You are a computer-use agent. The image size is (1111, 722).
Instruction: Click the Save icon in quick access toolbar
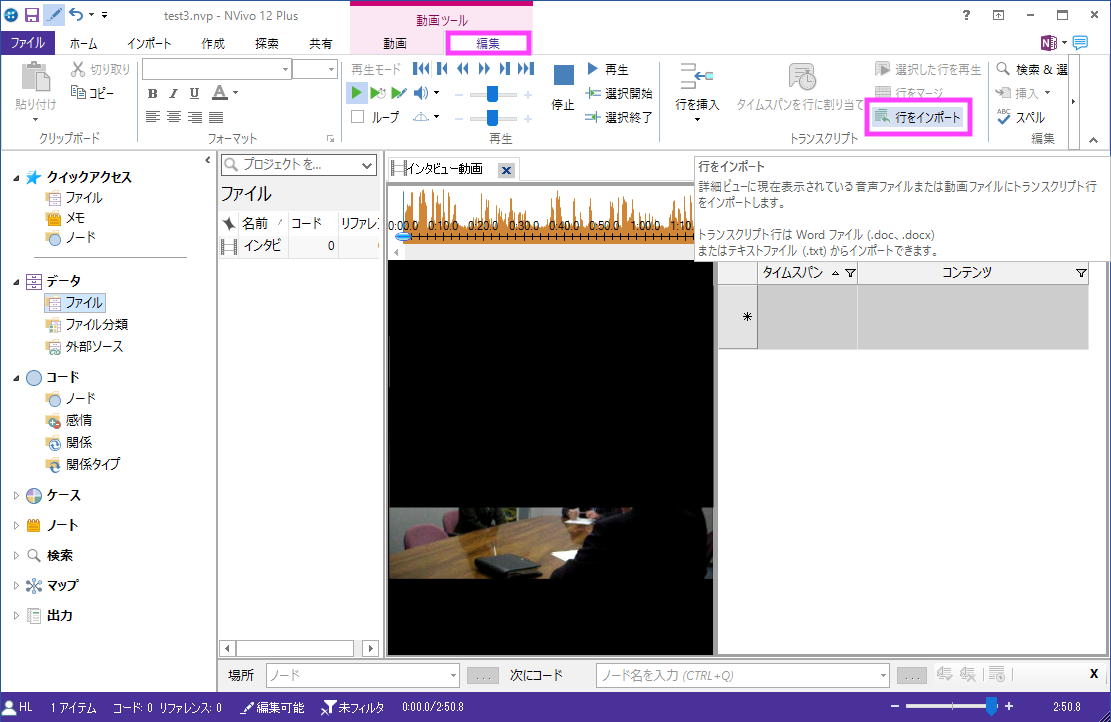pos(32,15)
